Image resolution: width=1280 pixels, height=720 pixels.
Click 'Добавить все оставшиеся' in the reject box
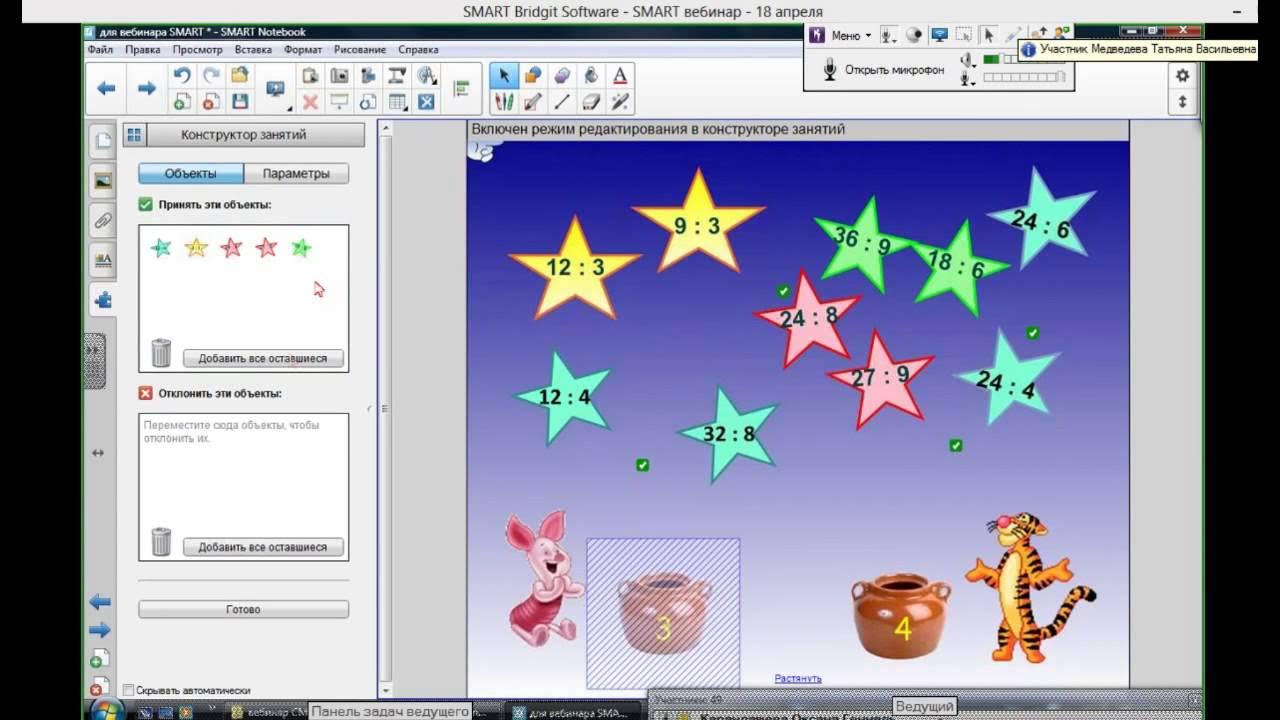(262, 547)
